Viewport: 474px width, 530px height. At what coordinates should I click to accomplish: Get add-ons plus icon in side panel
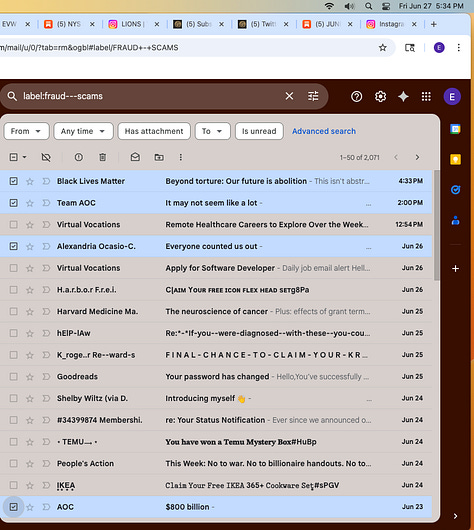pyautogui.click(x=455, y=268)
